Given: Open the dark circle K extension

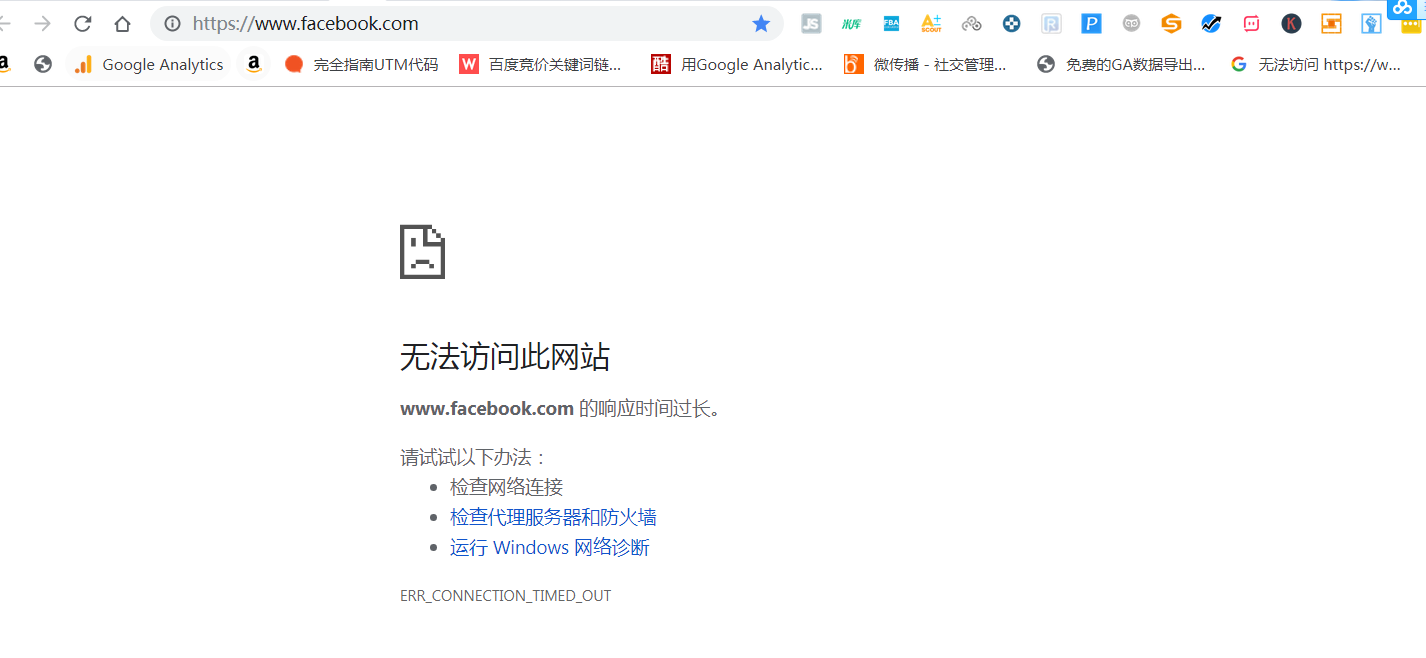Looking at the screenshot, I should [1291, 24].
